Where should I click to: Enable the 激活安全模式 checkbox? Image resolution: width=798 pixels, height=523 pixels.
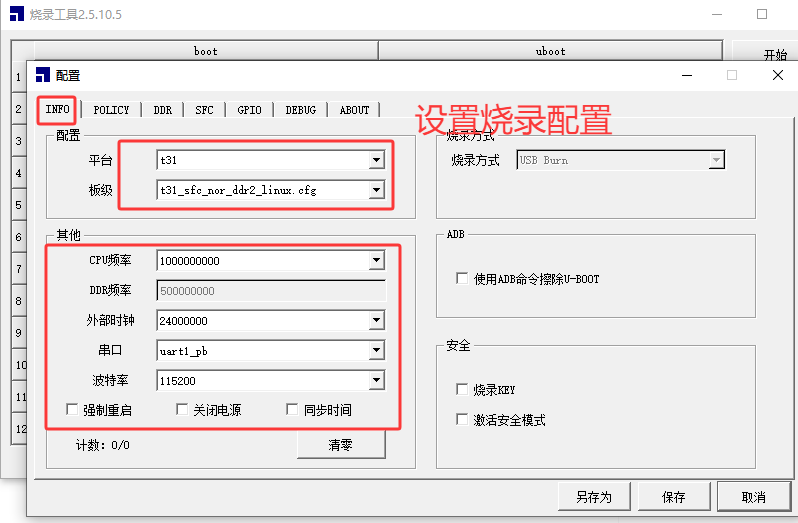point(462,420)
